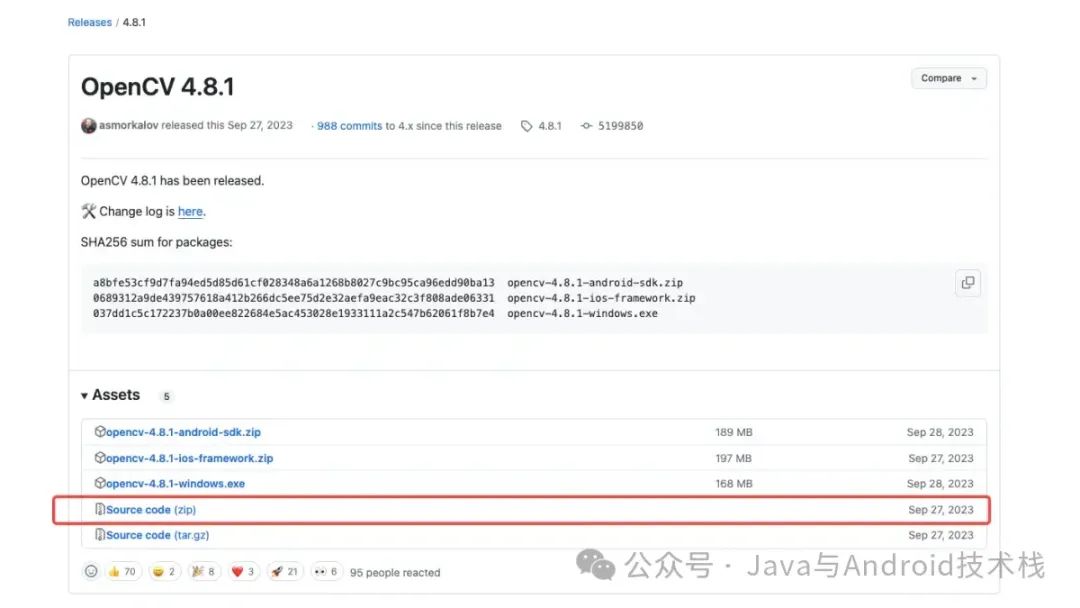The height and width of the screenshot is (608, 1080).
Task: Toggle heart reaction with 3
Action: pos(243,572)
